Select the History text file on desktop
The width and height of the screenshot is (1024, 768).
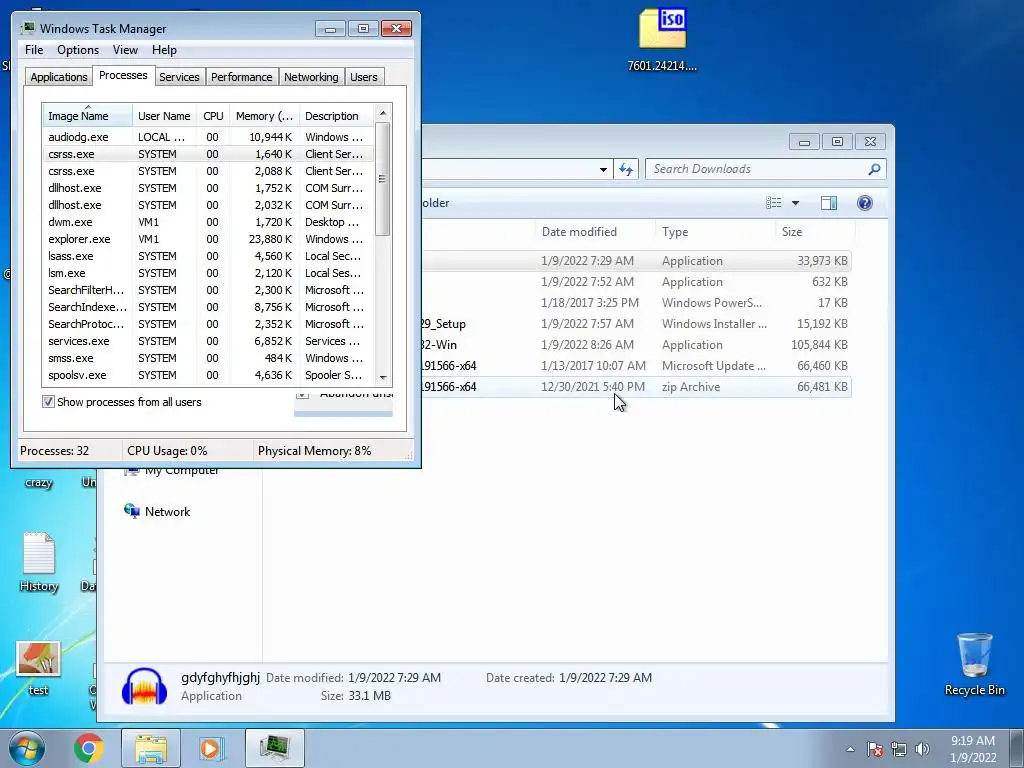[39, 563]
